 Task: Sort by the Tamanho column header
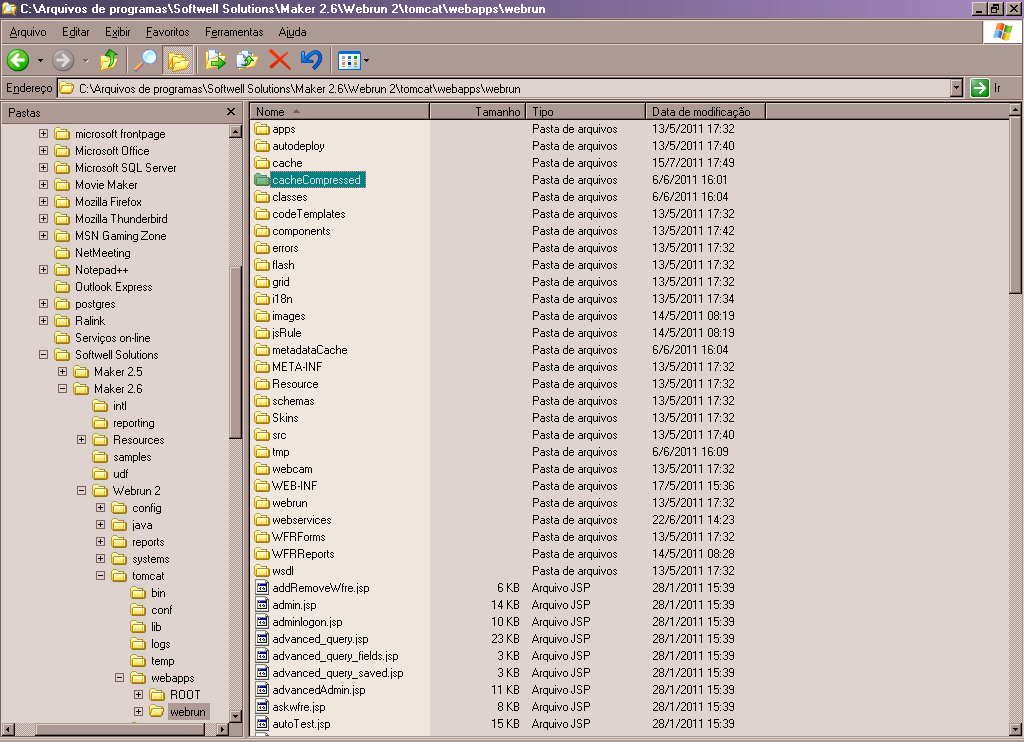[x=478, y=112]
